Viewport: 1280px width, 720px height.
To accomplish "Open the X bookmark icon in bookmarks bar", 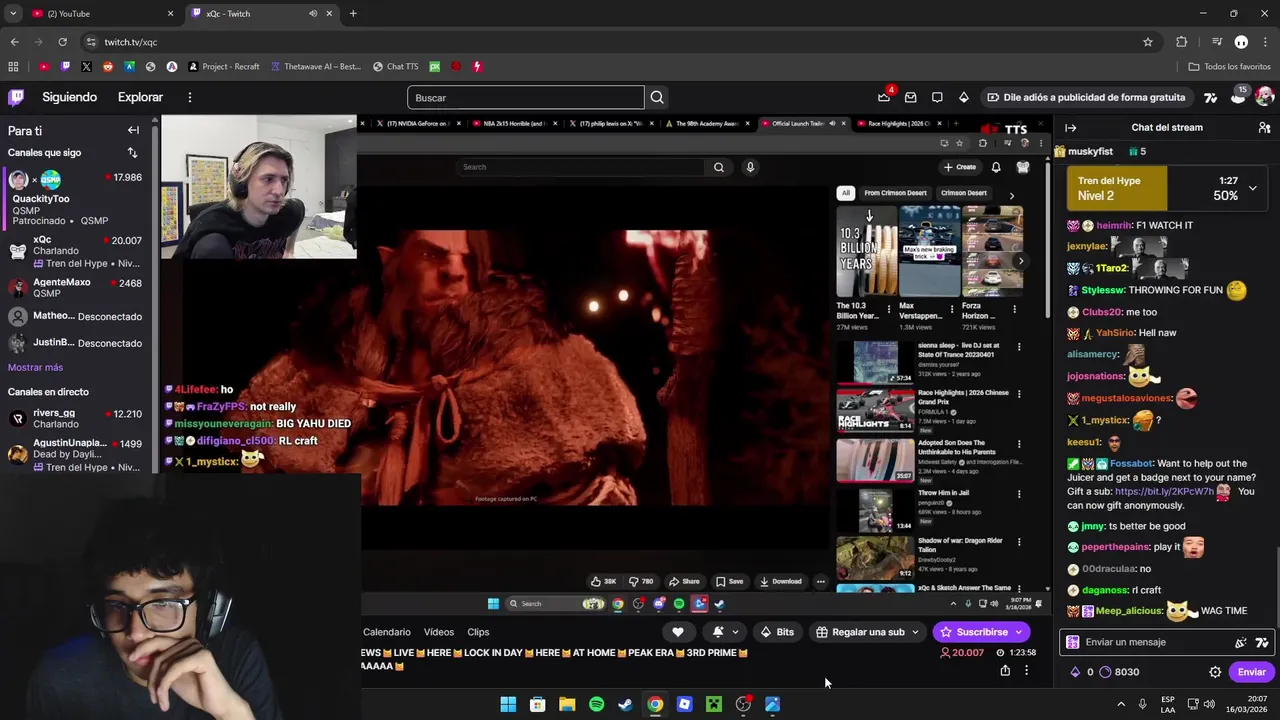I will (x=86, y=67).
